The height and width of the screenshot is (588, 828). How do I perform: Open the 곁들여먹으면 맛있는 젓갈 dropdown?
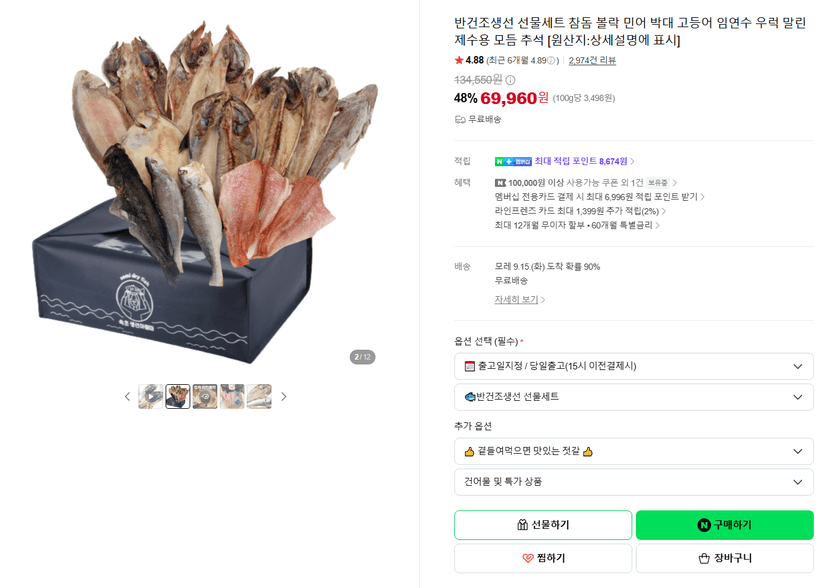[634, 451]
